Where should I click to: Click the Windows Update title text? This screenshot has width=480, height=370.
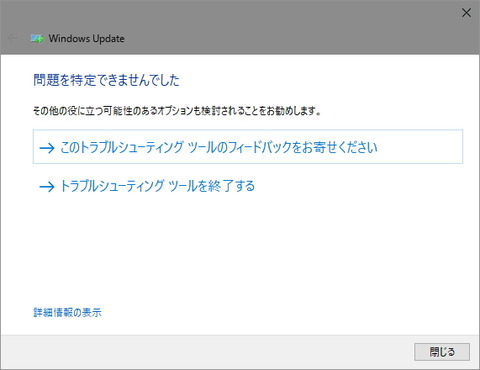87,38
